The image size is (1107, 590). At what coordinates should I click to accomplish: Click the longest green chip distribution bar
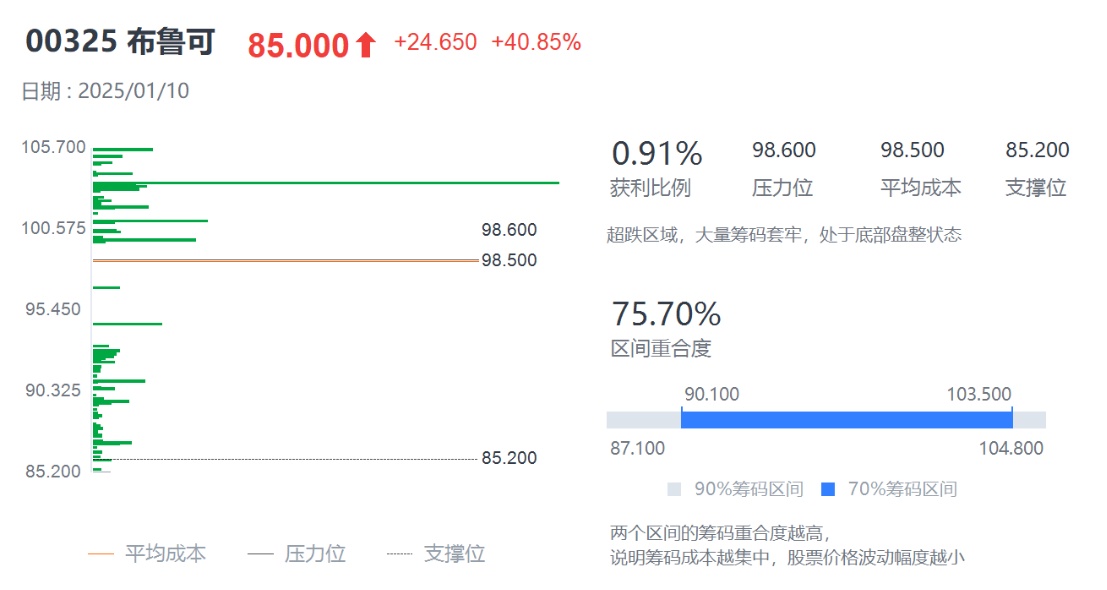[326, 183]
